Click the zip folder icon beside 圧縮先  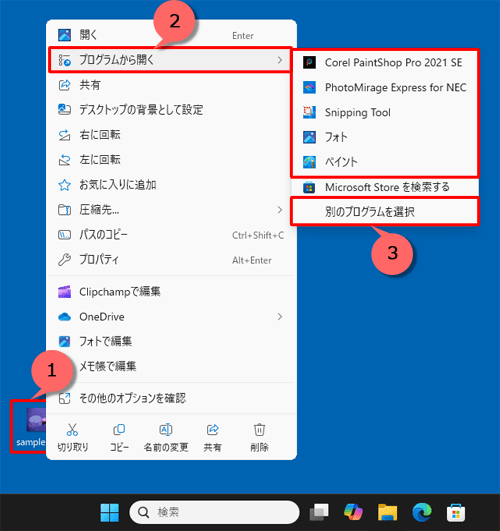click(64, 210)
